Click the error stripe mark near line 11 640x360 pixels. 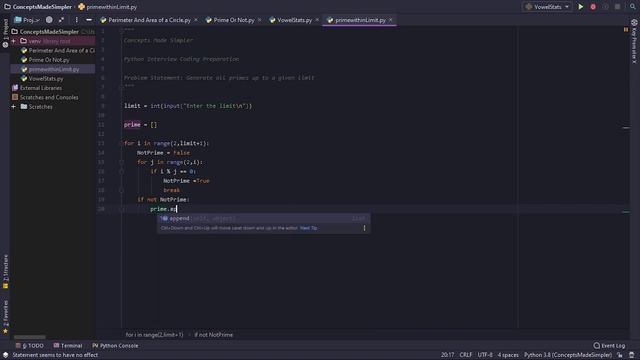pyautogui.click(x=626, y=128)
